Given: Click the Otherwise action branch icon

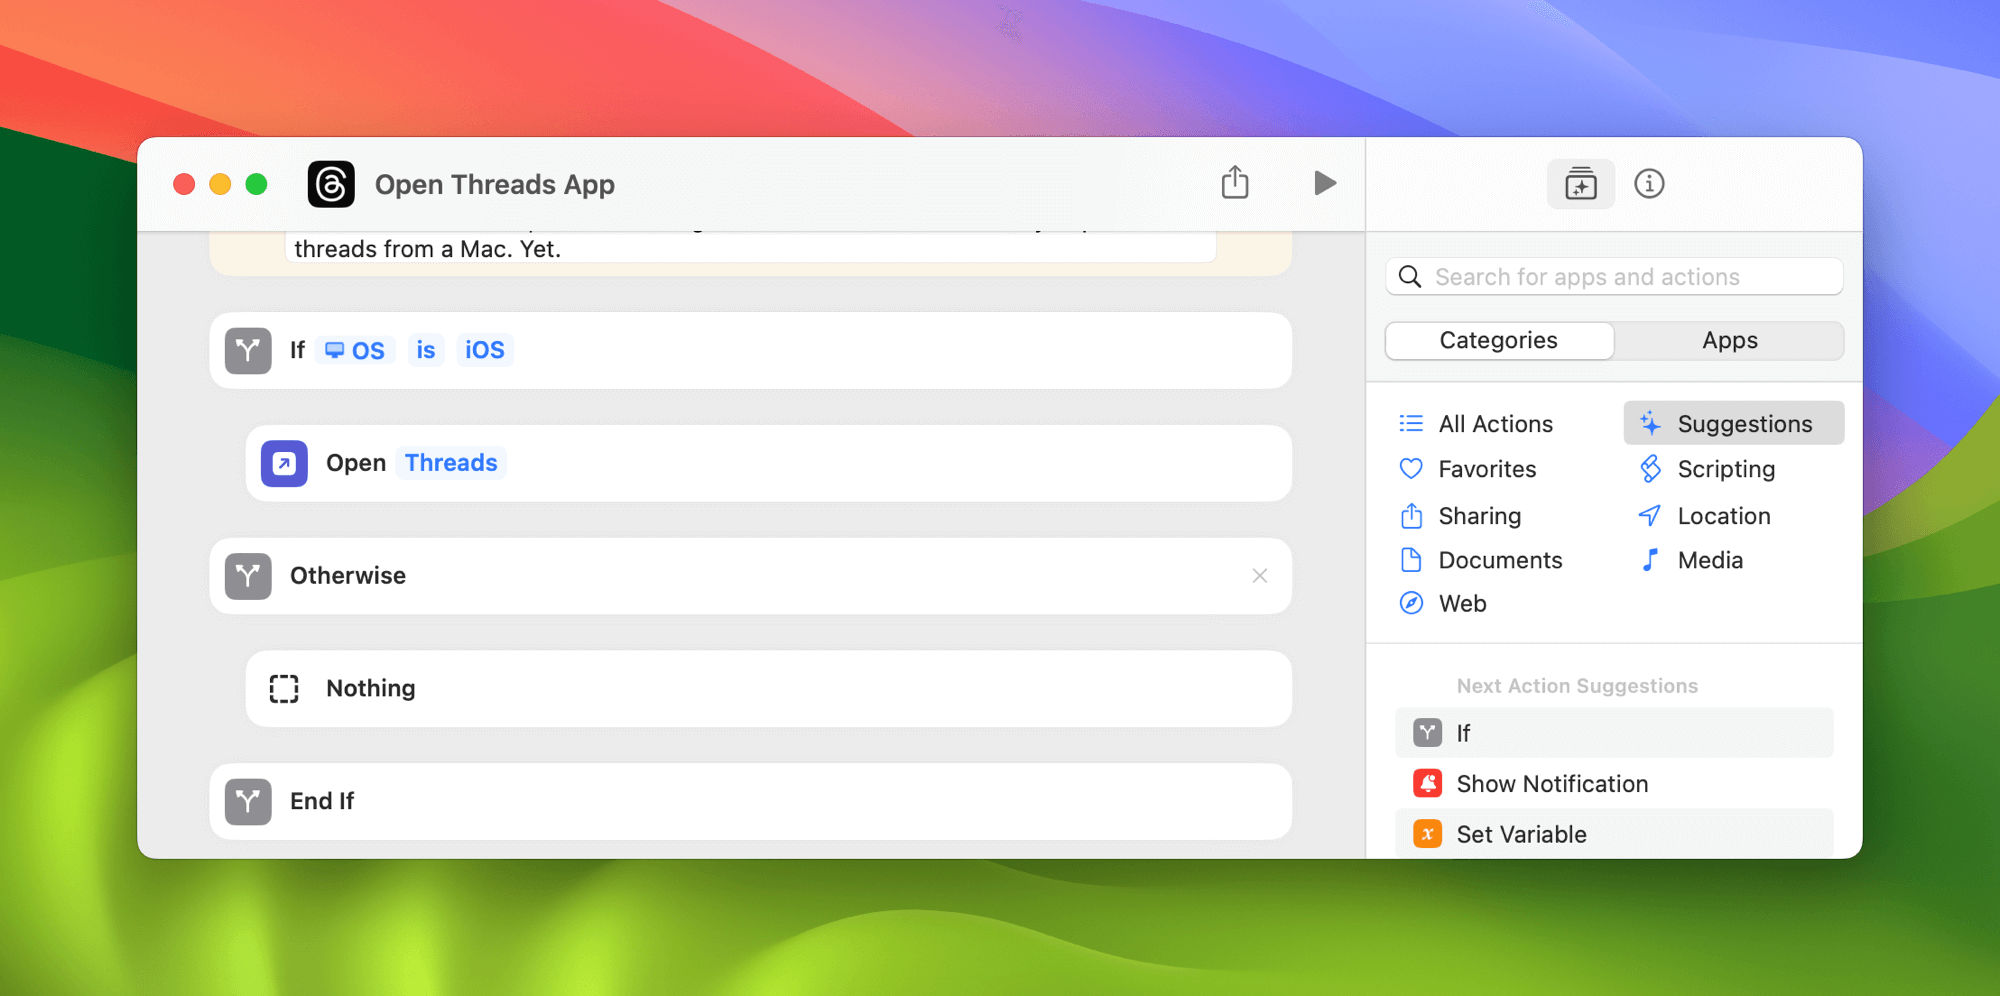Looking at the screenshot, I should [248, 576].
